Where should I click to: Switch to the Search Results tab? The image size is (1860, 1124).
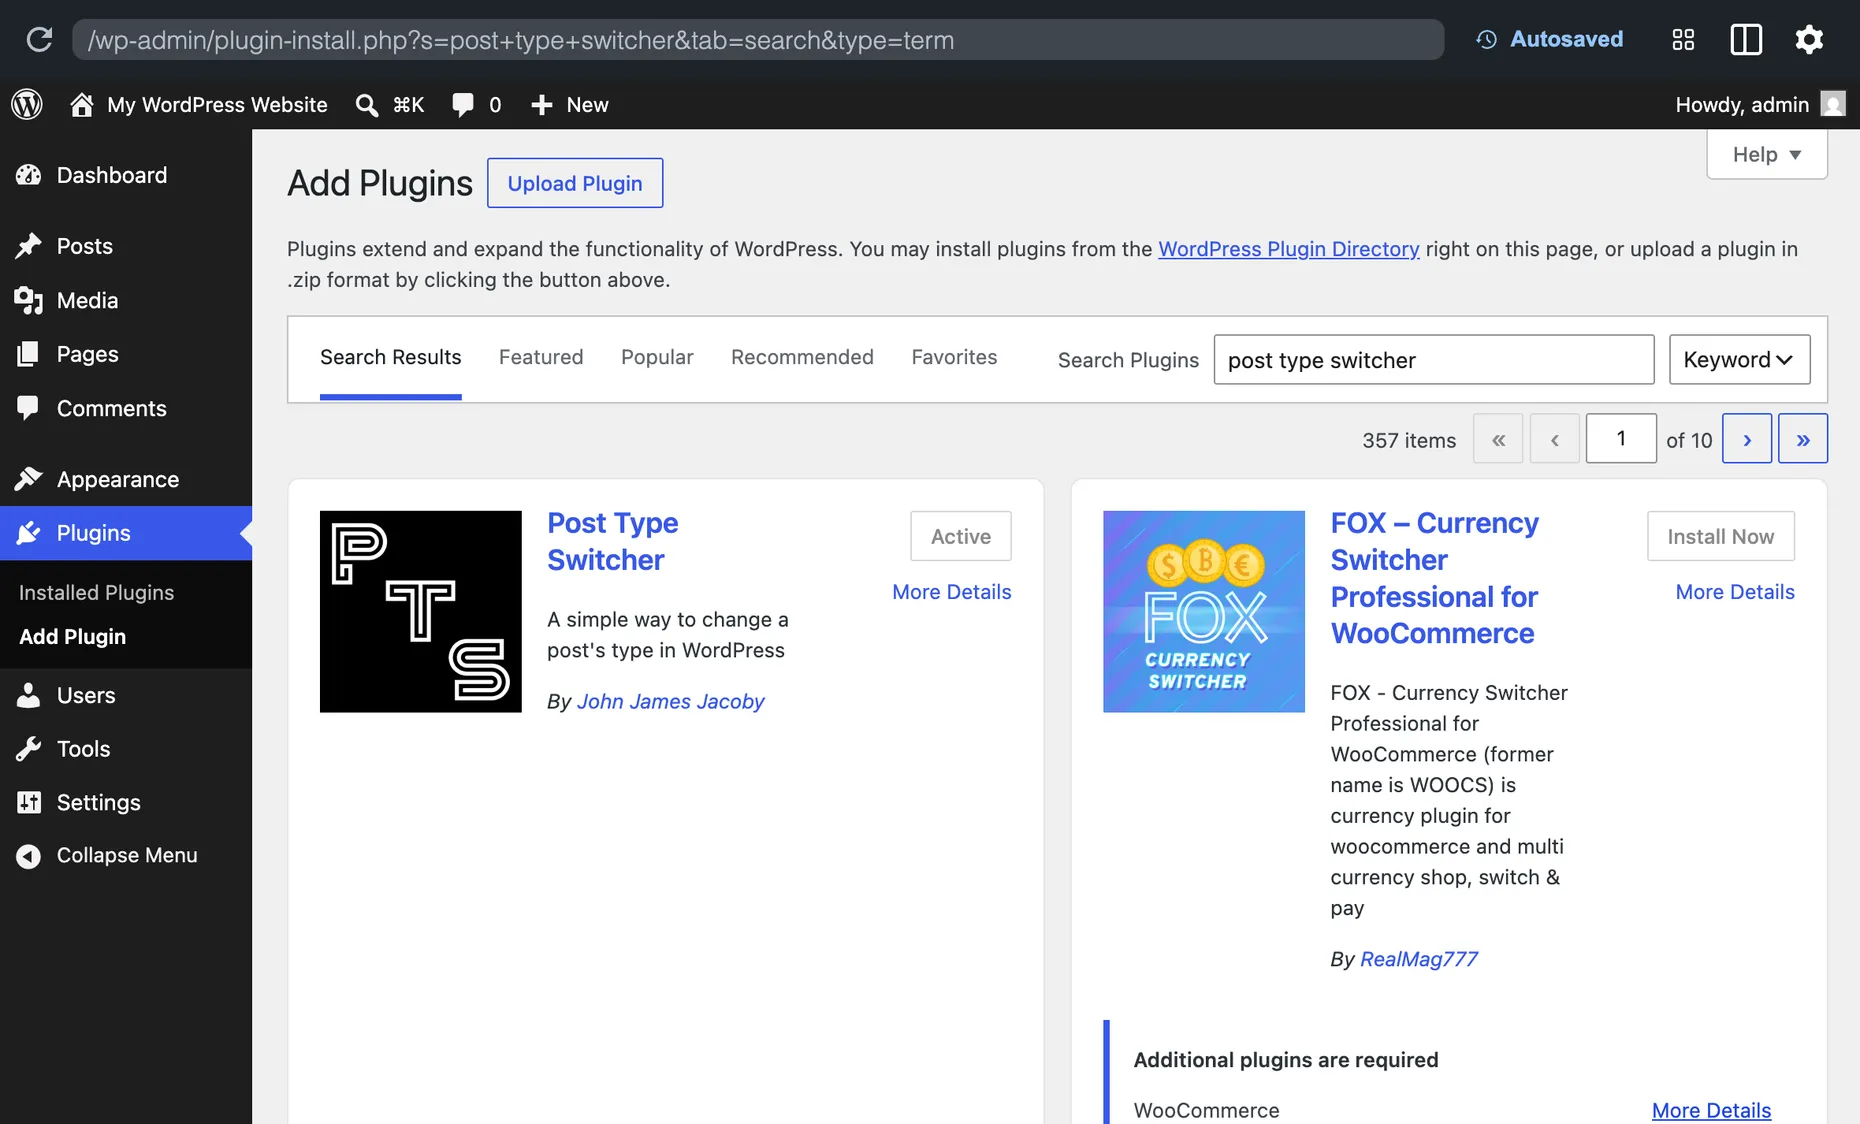(390, 358)
